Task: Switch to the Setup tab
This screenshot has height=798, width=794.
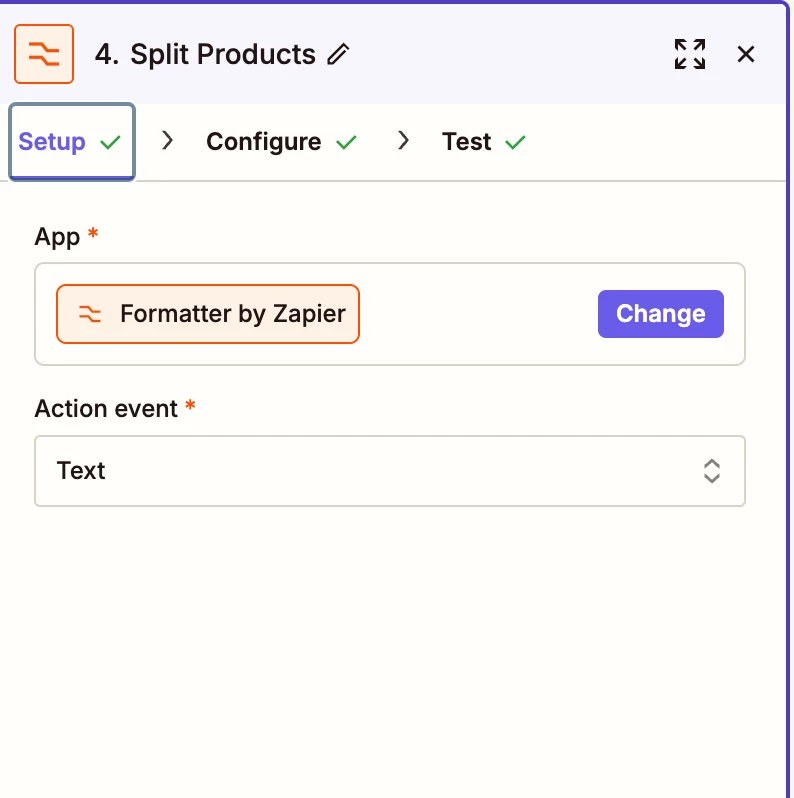Action: (52, 142)
